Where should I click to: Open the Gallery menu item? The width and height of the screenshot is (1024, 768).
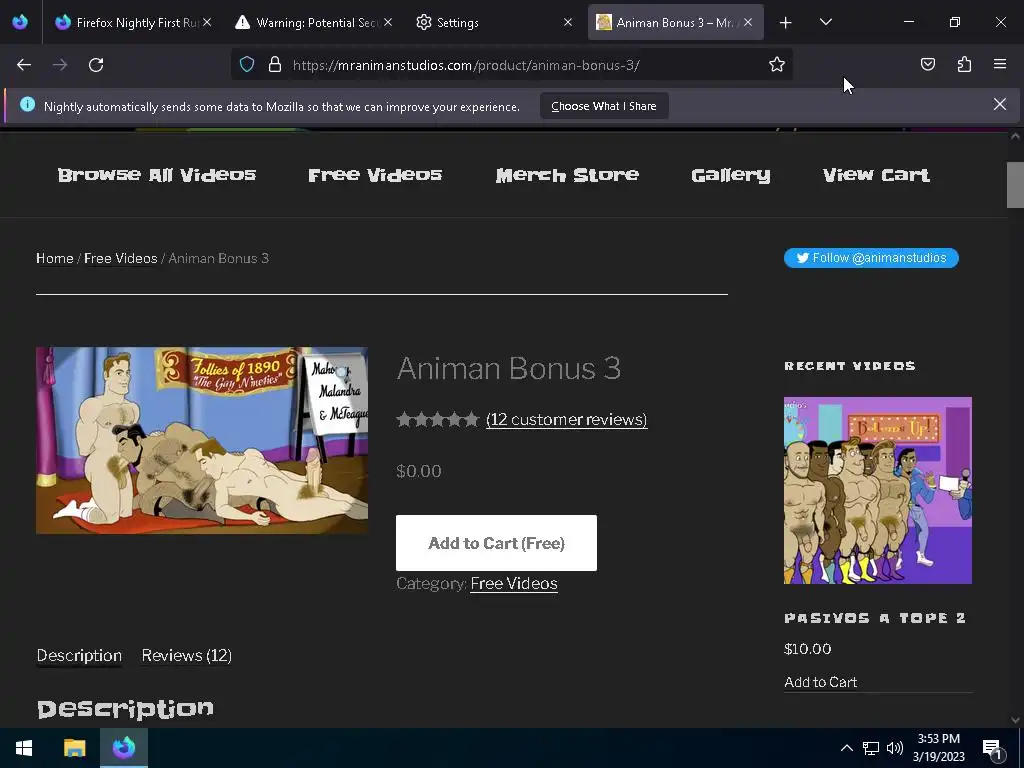coord(731,175)
